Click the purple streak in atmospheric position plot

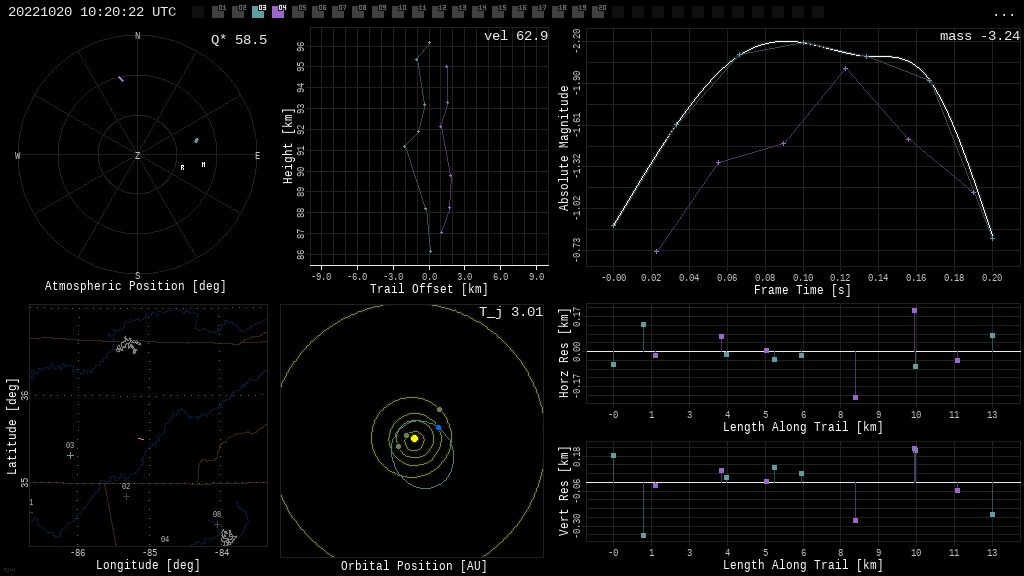click(121, 79)
